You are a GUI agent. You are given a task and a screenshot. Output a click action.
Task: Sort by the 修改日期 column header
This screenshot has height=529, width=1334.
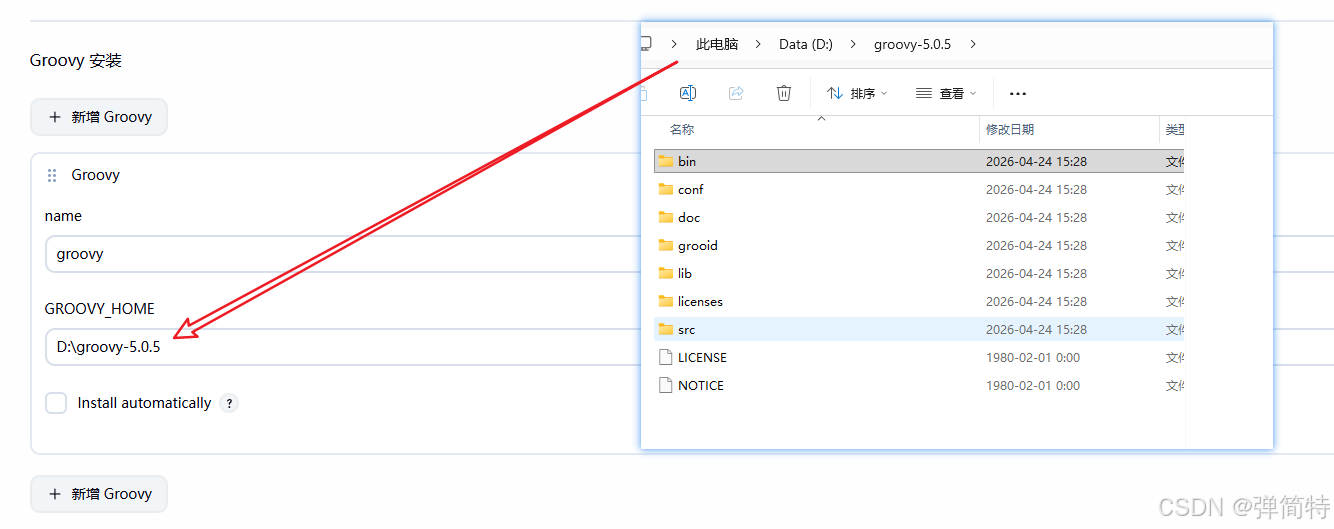pyautogui.click(x=1010, y=130)
